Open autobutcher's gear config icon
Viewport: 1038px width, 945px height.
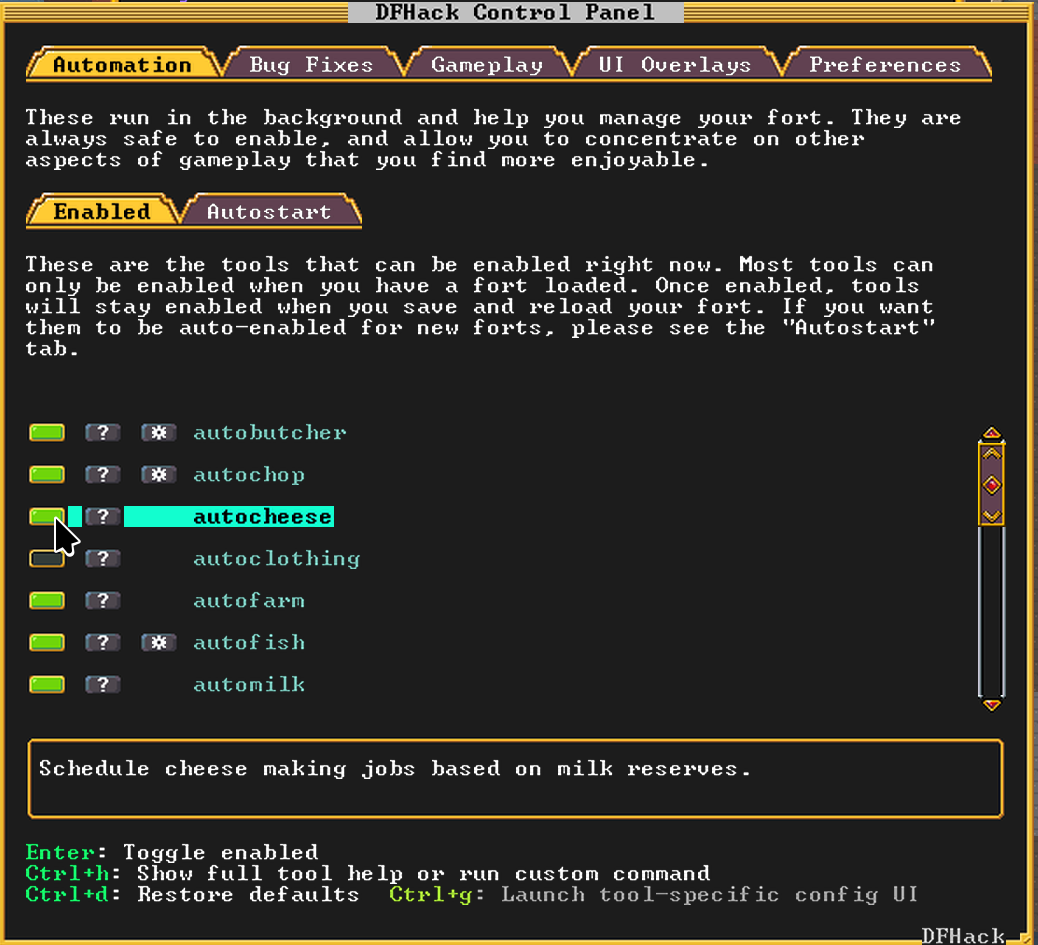pyautogui.click(x=158, y=432)
